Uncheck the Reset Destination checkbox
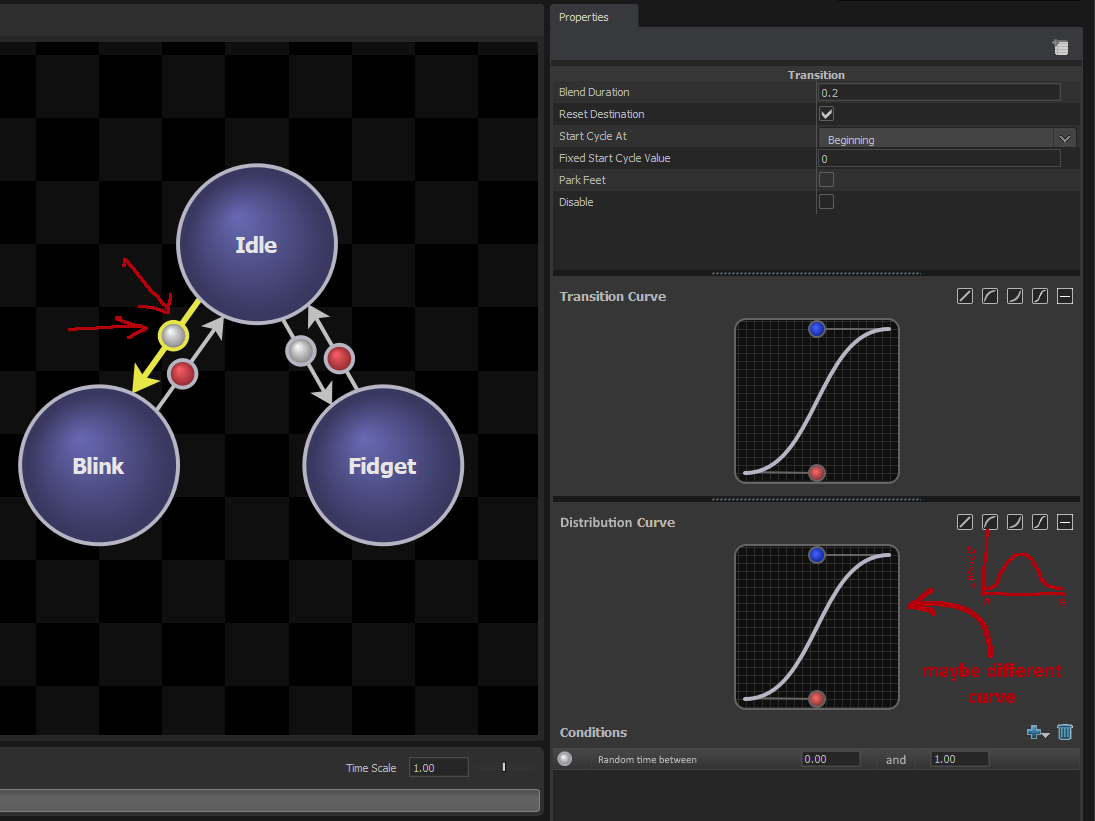The image size is (1095, 821). [x=826, y=113]
